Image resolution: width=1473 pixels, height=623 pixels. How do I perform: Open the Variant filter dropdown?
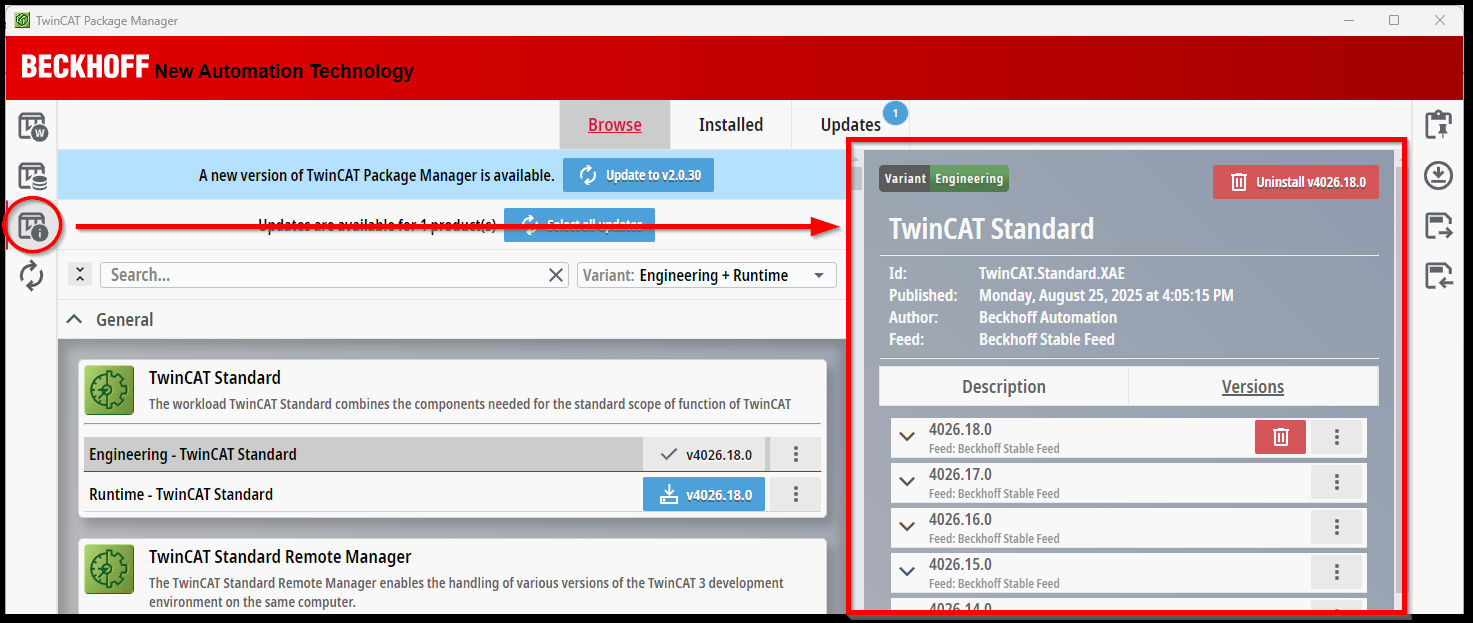coord(706,275)
